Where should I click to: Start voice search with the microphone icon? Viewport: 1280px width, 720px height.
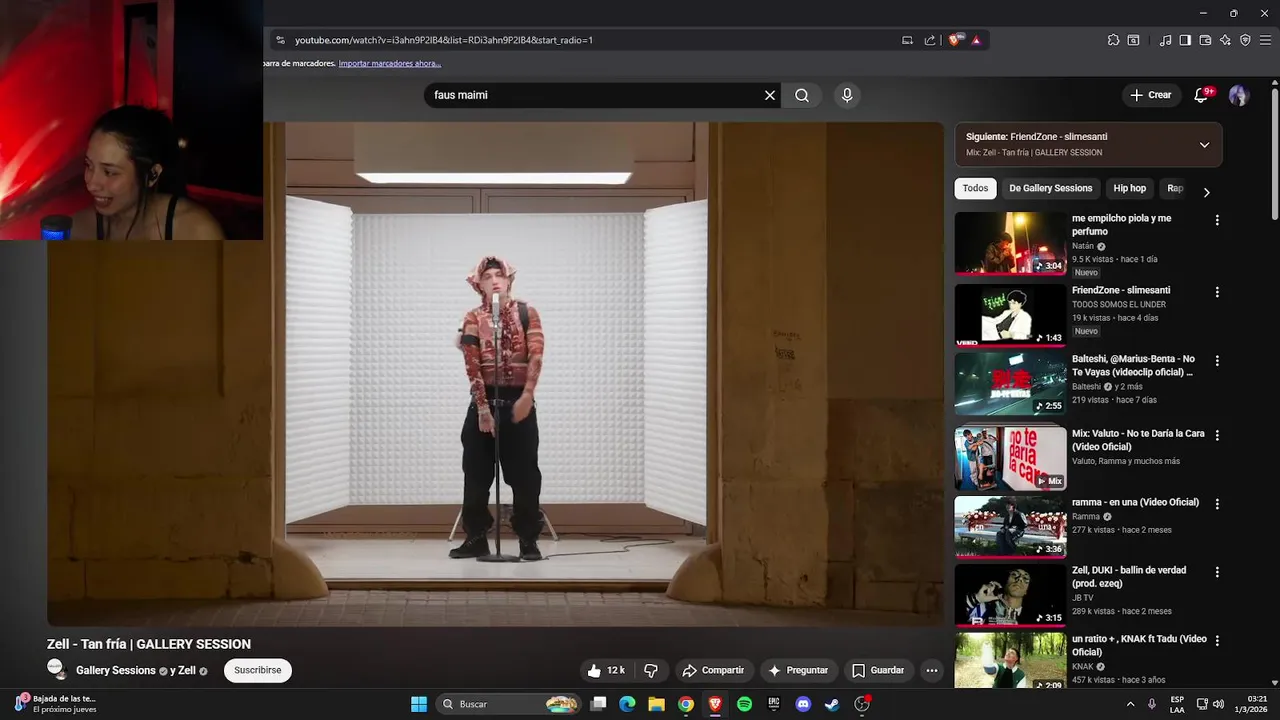[847, 95]
